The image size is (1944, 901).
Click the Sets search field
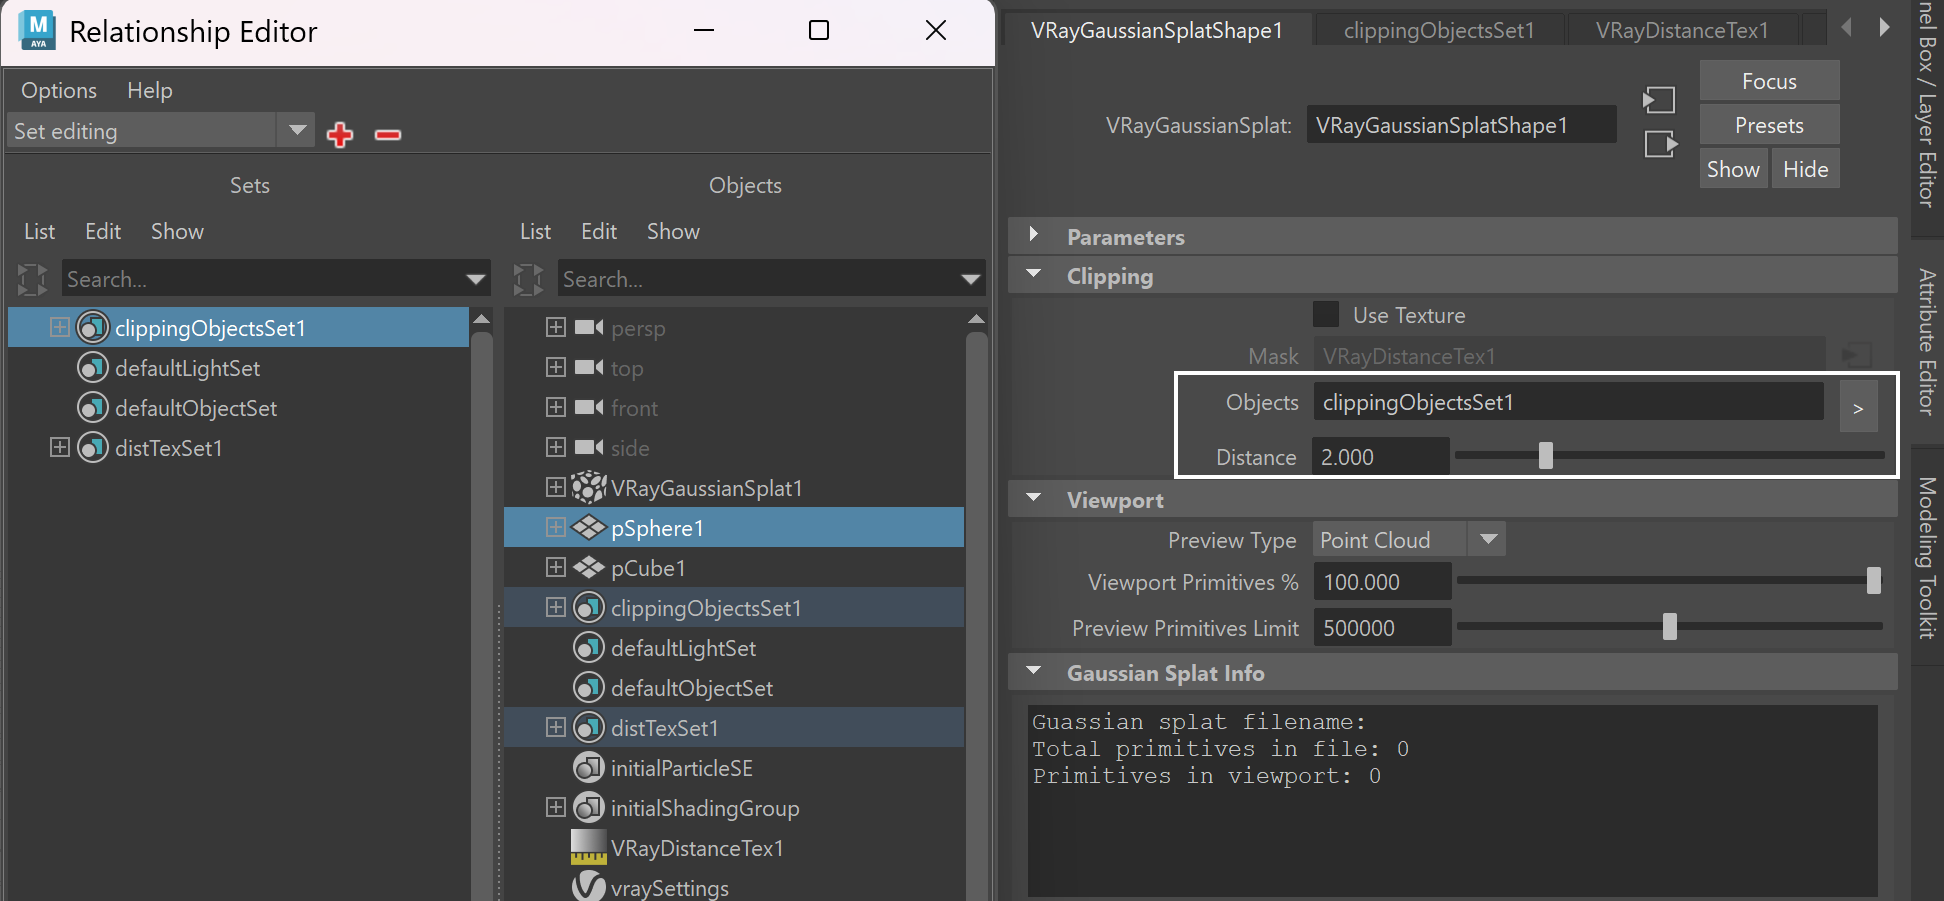[x=275, y=279]
